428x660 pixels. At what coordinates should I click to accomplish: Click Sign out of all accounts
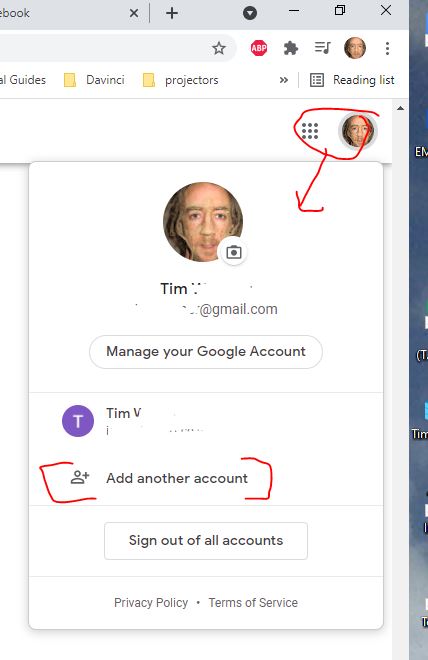206,540
